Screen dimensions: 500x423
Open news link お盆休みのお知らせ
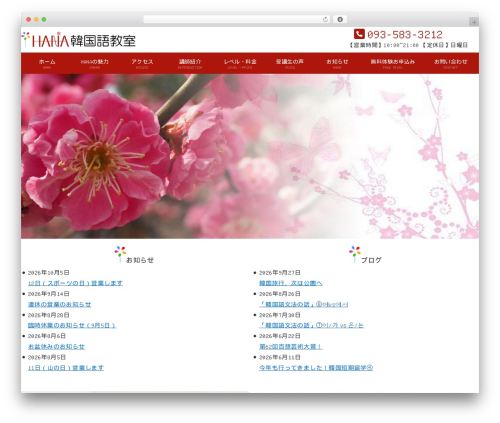(56, 347)
